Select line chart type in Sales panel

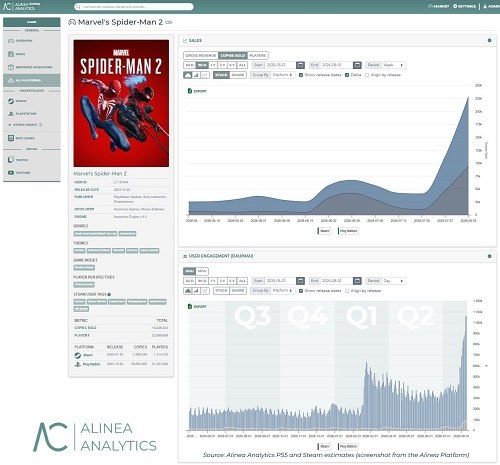click(205, 75)
